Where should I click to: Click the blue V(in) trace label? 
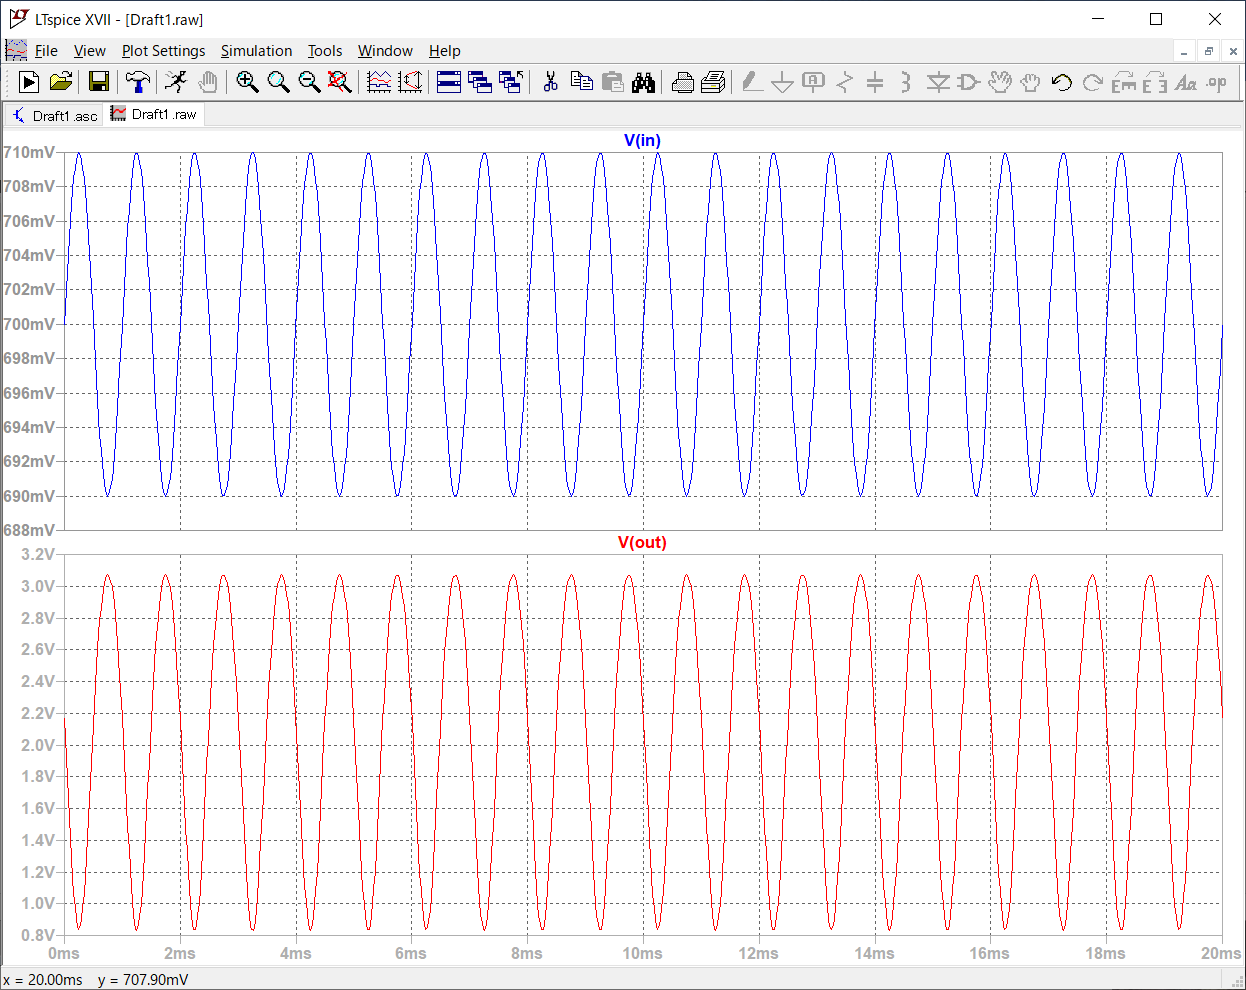point(642,140)
